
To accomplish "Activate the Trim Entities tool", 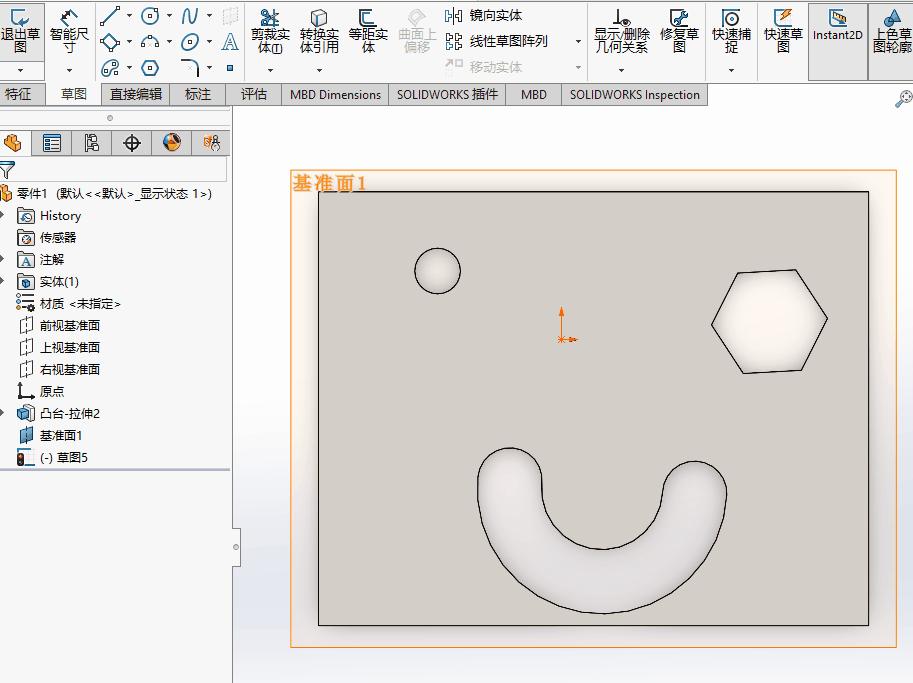I will [270, 28].
